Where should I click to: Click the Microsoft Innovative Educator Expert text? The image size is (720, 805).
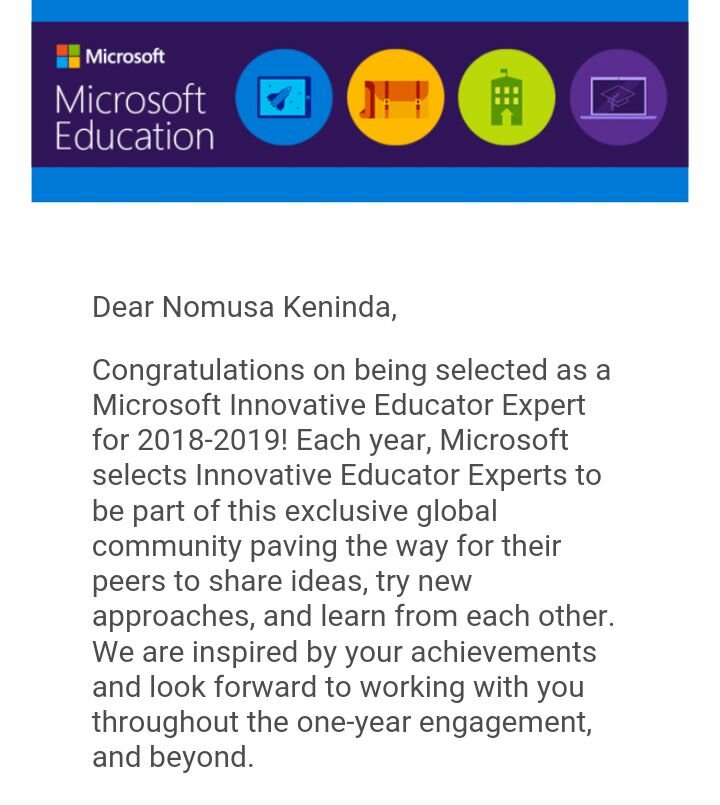[339, 405]
